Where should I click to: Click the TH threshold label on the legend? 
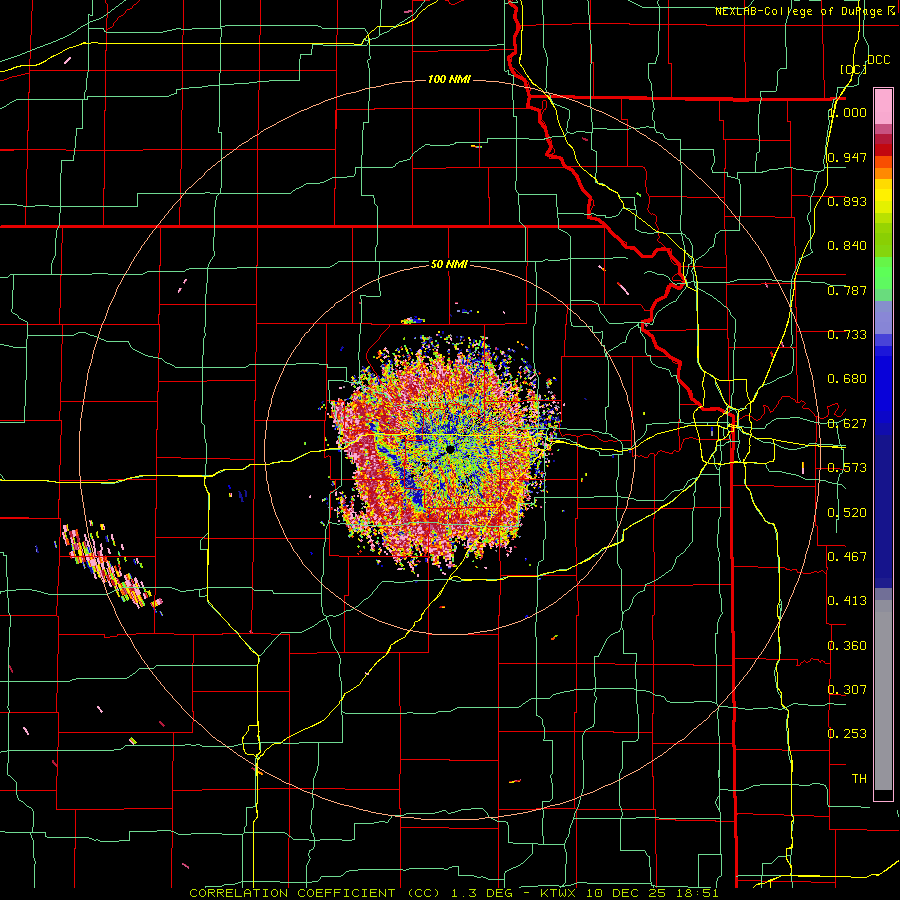(859, 779)
